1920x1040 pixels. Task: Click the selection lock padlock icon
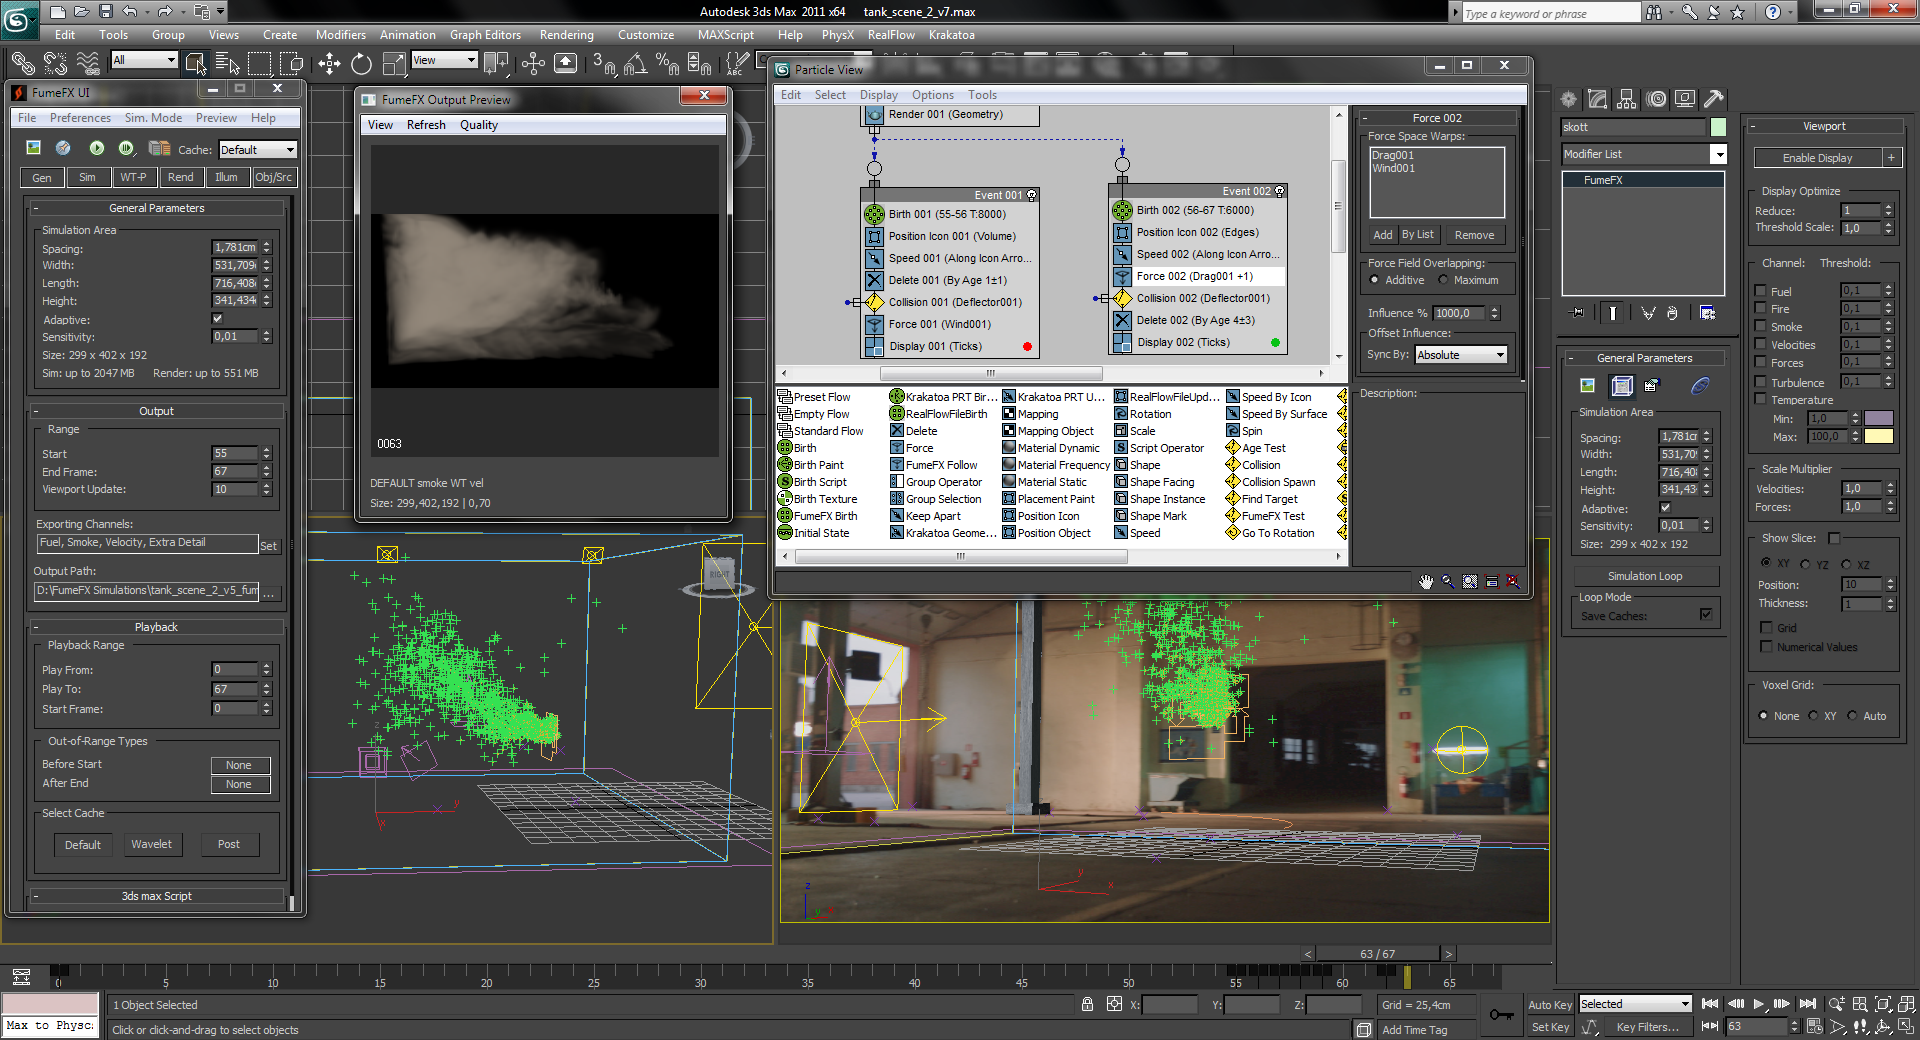(1087, 1004)
